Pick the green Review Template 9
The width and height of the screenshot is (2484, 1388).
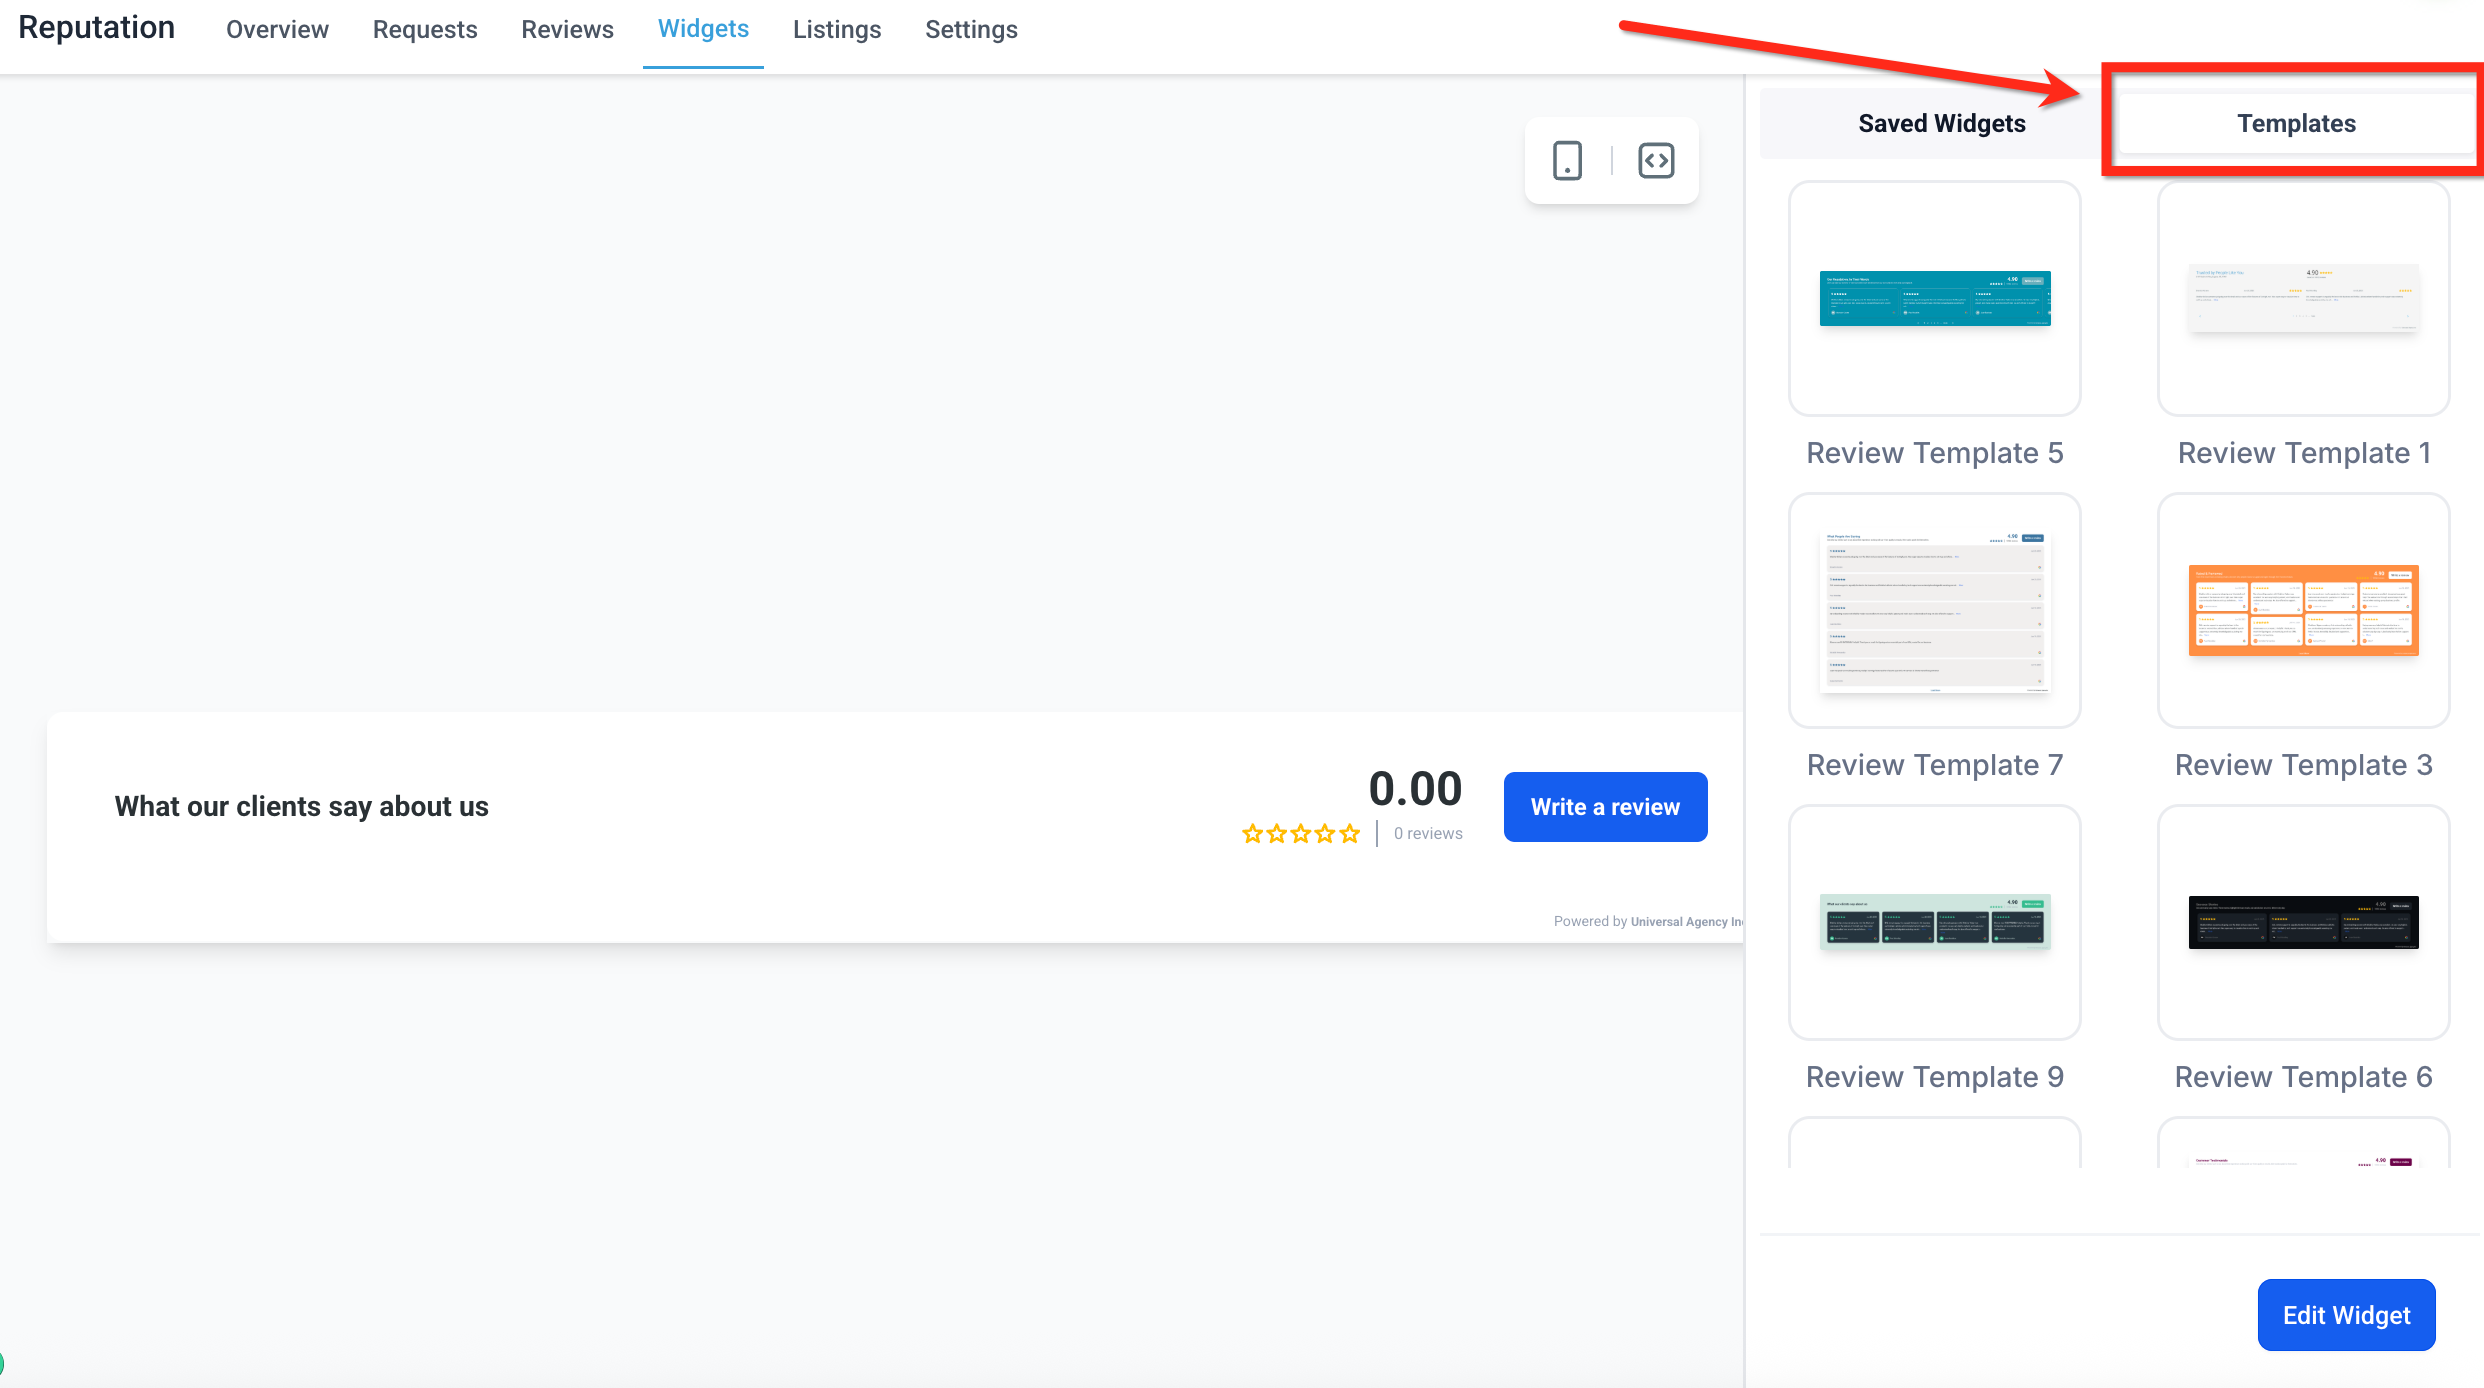1934,922
